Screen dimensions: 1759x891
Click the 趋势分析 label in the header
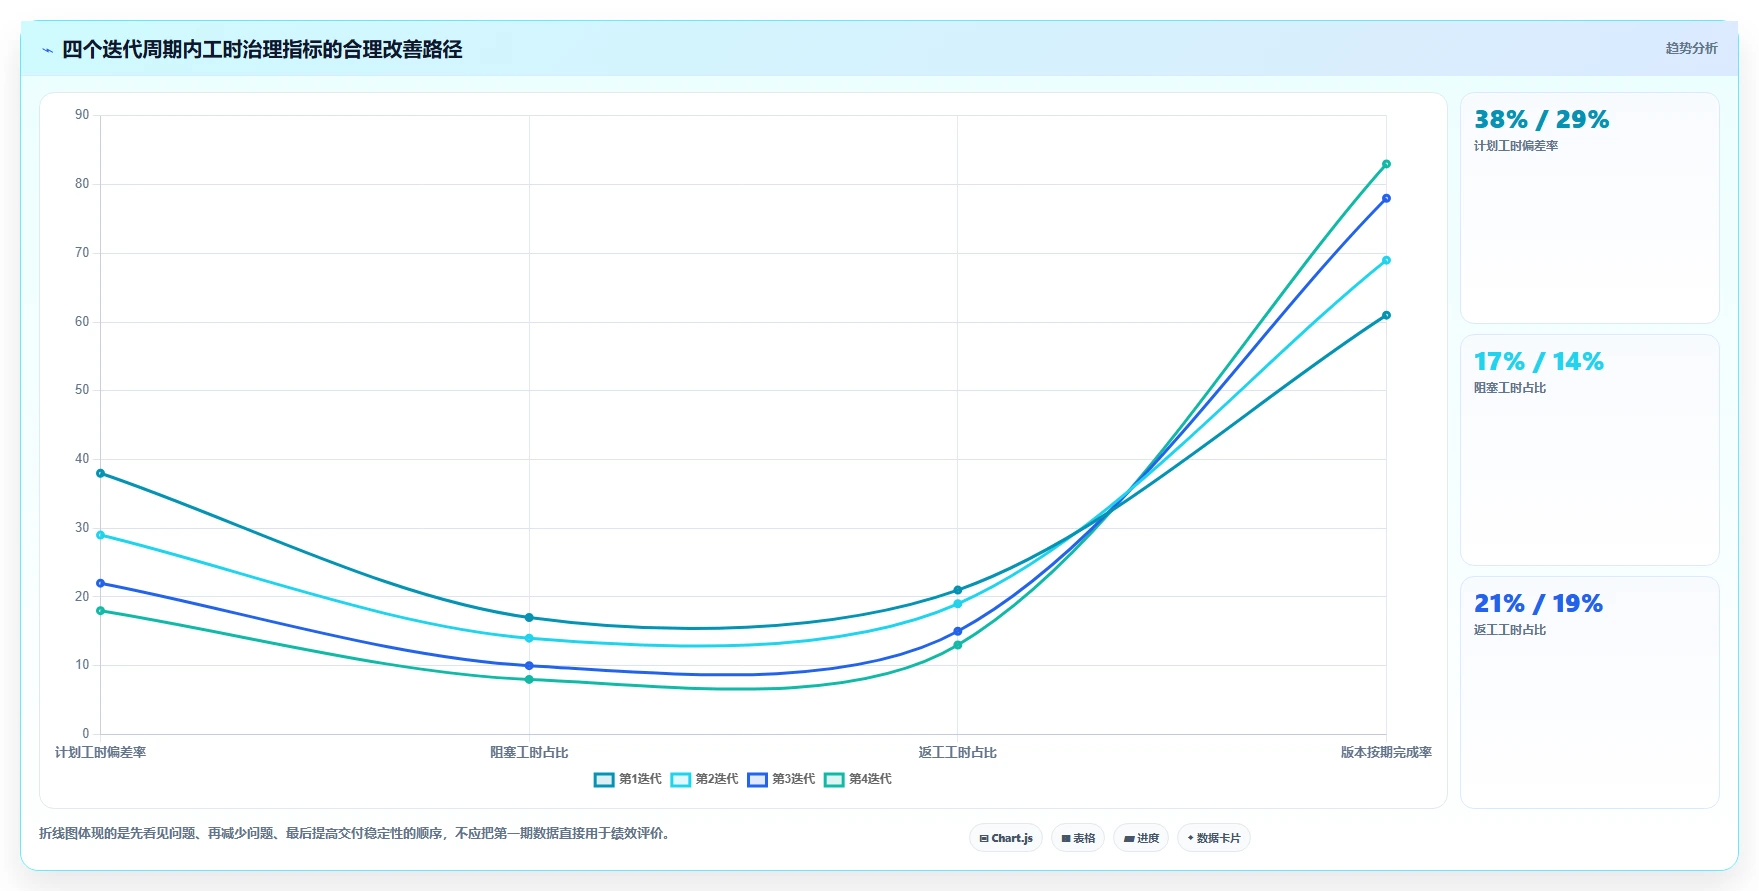1691,48
